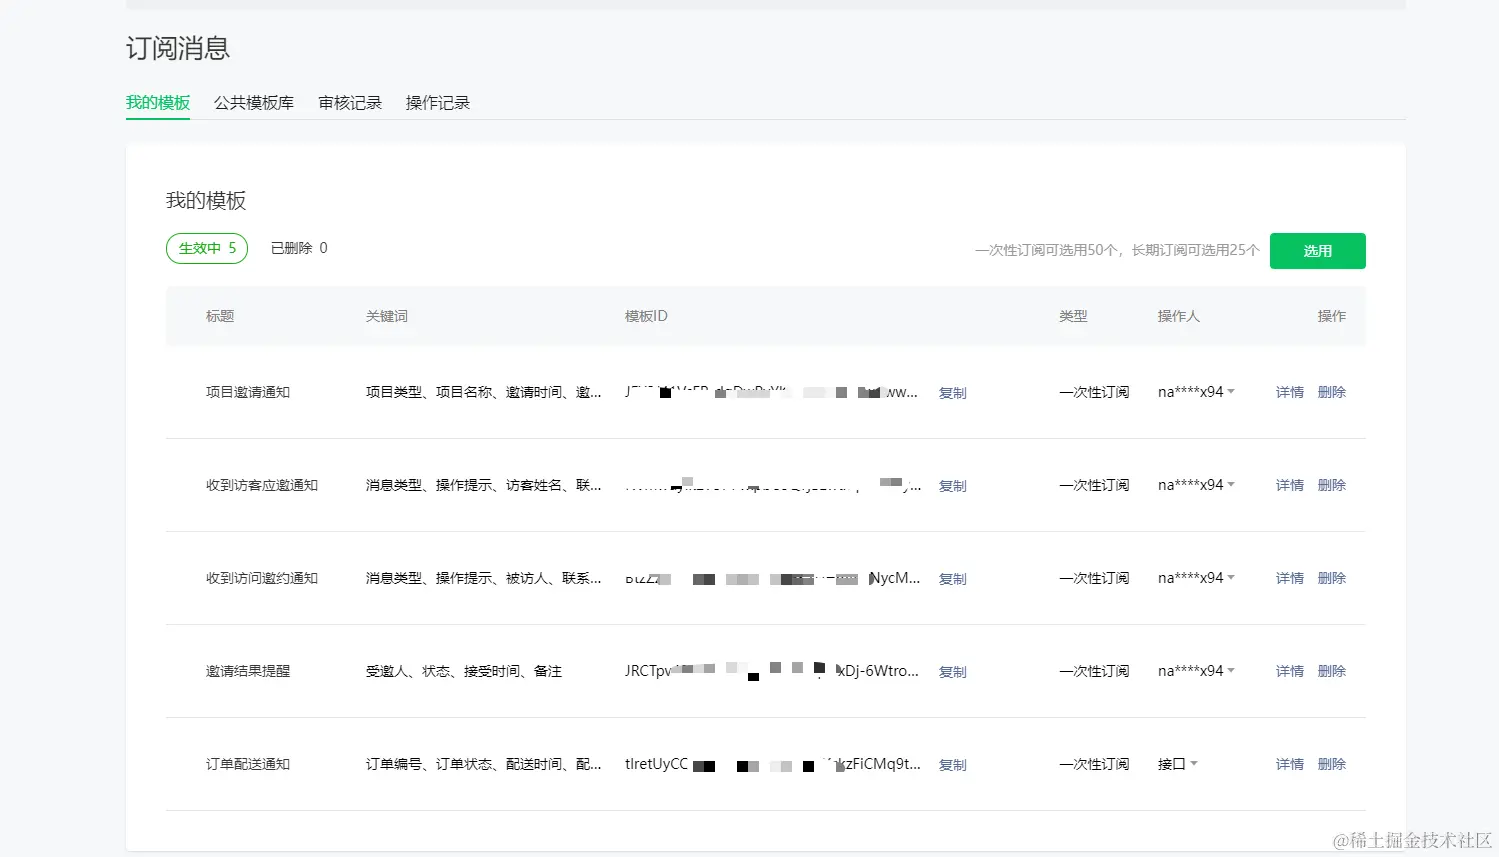
Task: Click the 关键词 column header
Action: (387, 316)
